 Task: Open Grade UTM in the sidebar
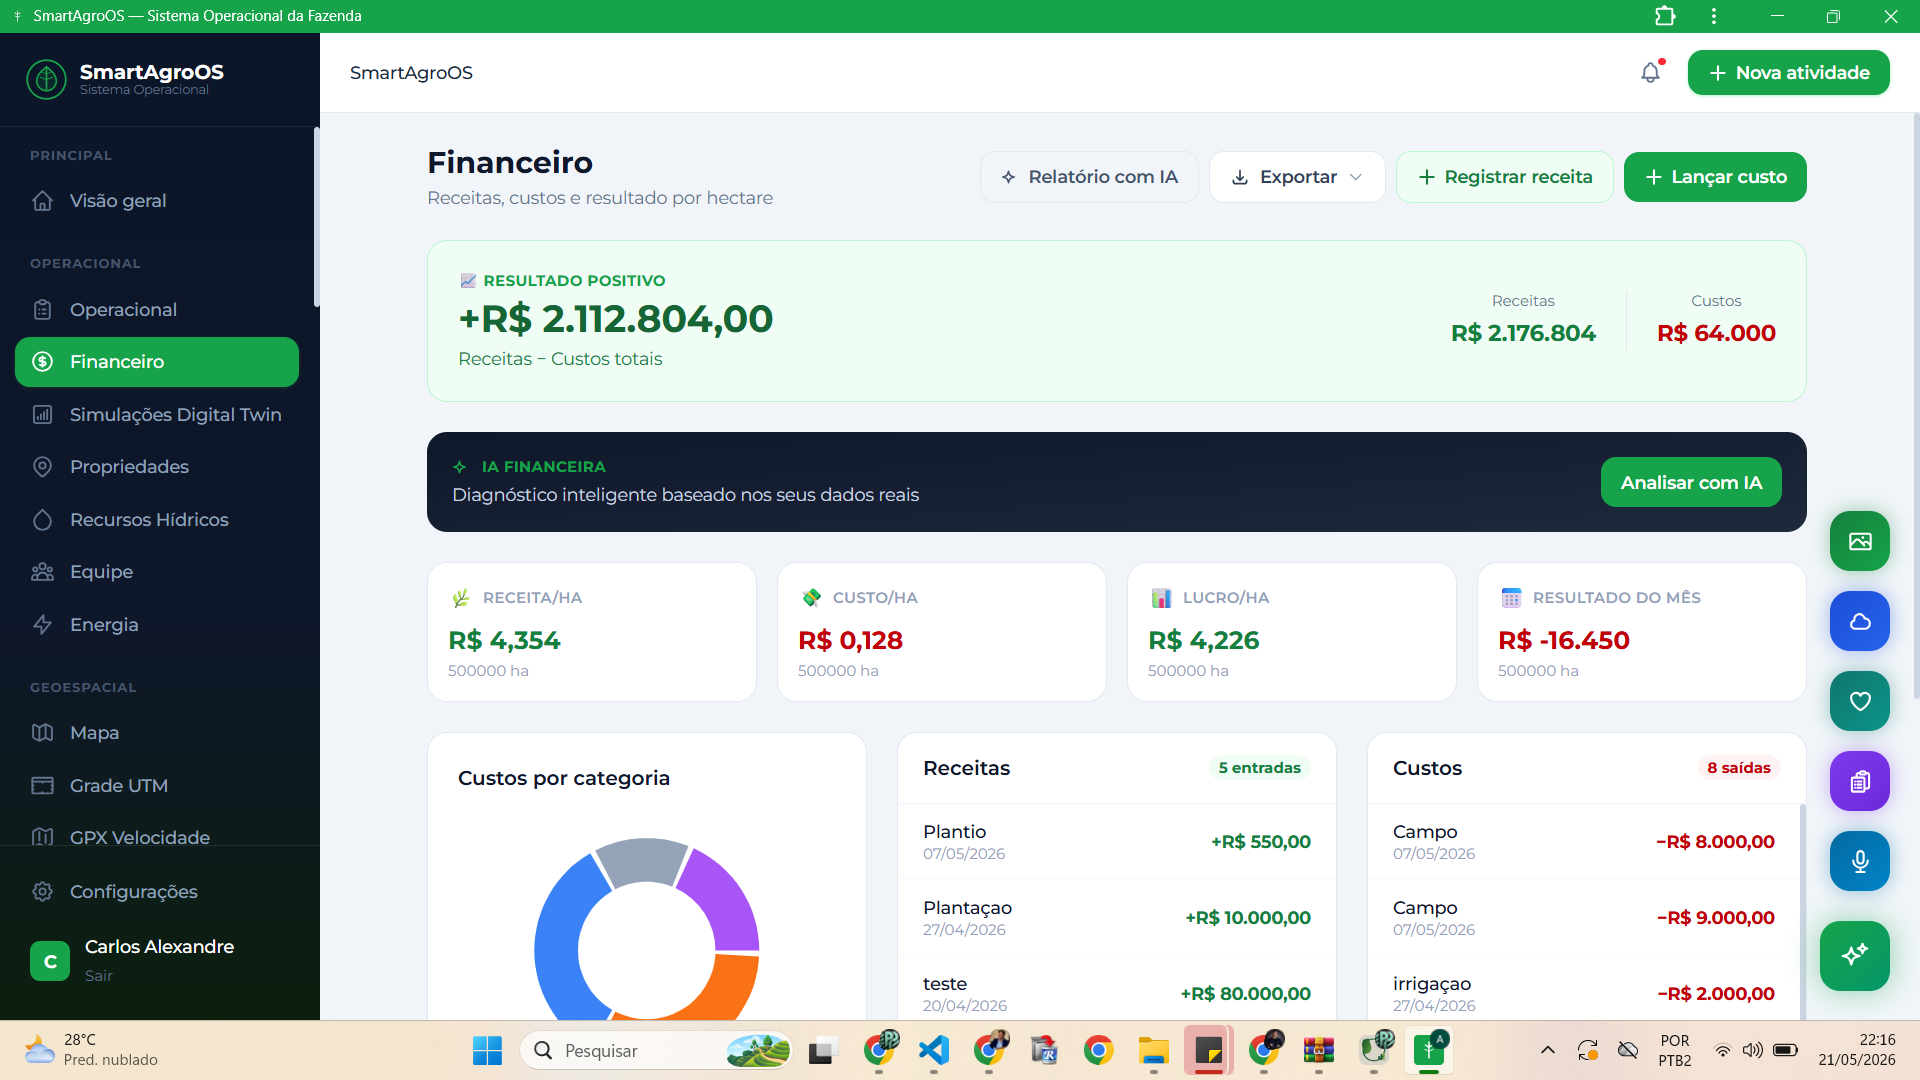pyautogui.click(x=157, y=785)
